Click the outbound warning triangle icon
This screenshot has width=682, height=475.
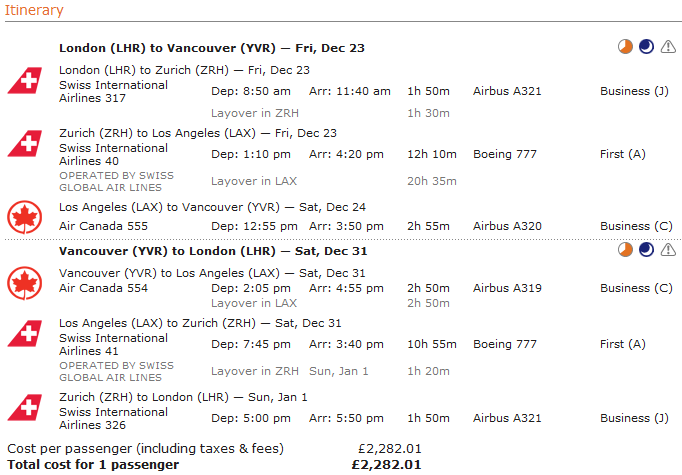point(668,47)
